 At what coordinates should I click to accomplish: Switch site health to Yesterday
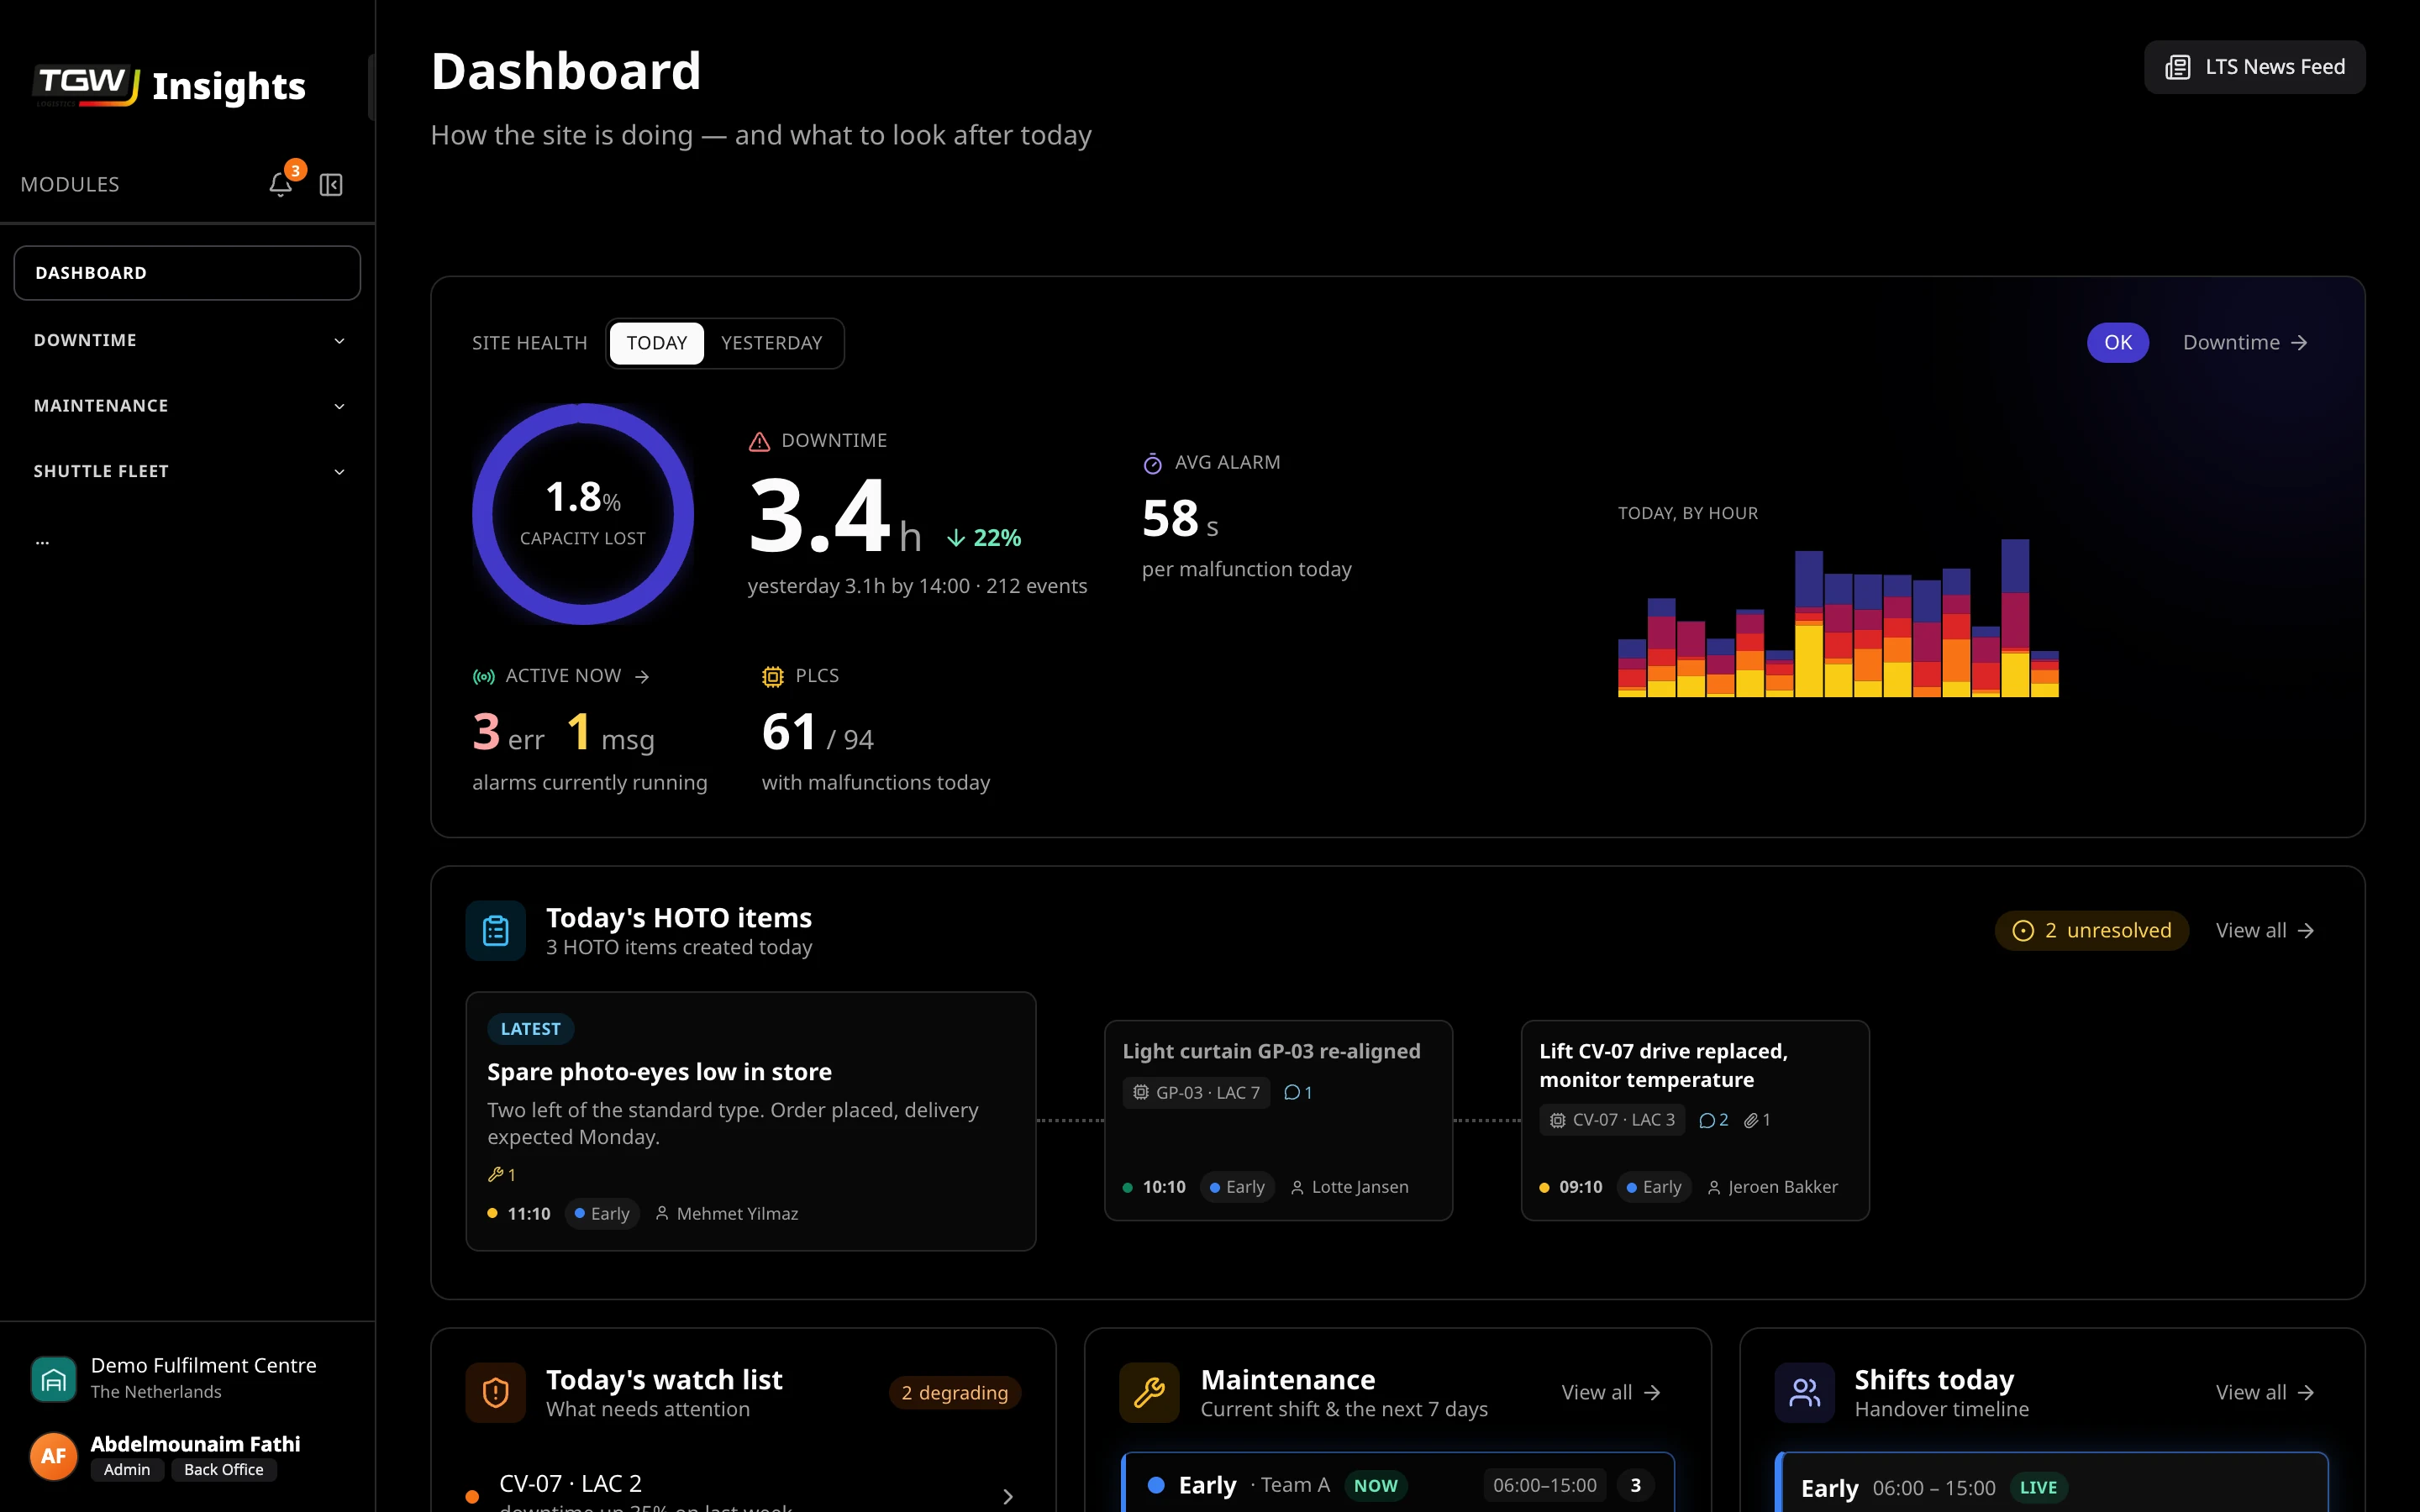tap(772, 343)
